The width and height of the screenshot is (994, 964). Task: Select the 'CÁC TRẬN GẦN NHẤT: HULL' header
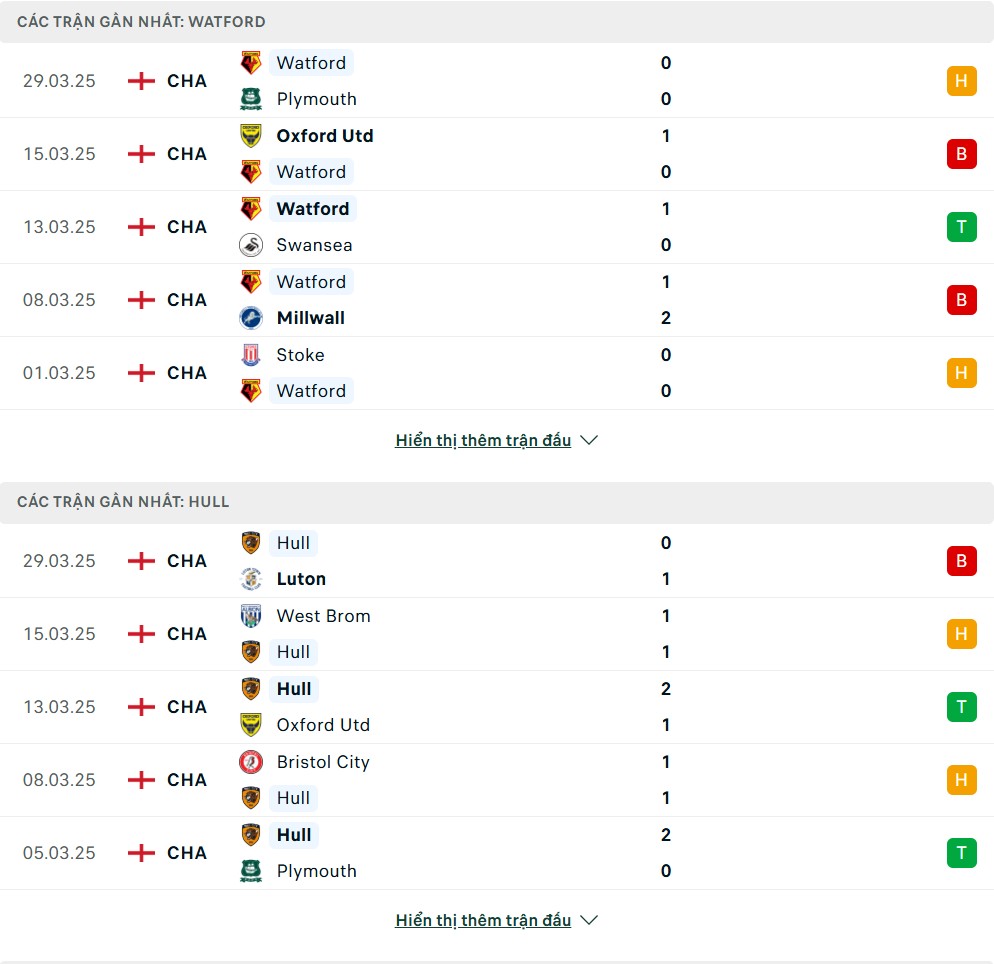[x=123, y=501]
